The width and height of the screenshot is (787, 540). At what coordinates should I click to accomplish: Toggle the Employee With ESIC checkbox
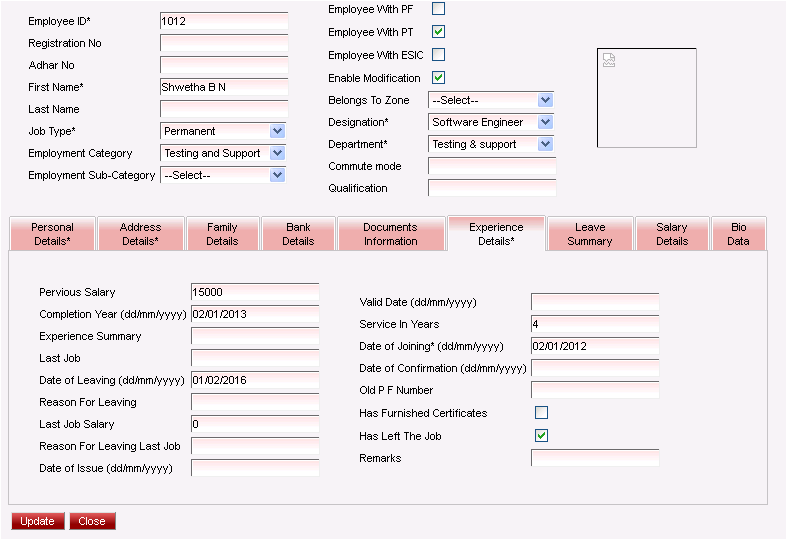[x=438, y=55]
